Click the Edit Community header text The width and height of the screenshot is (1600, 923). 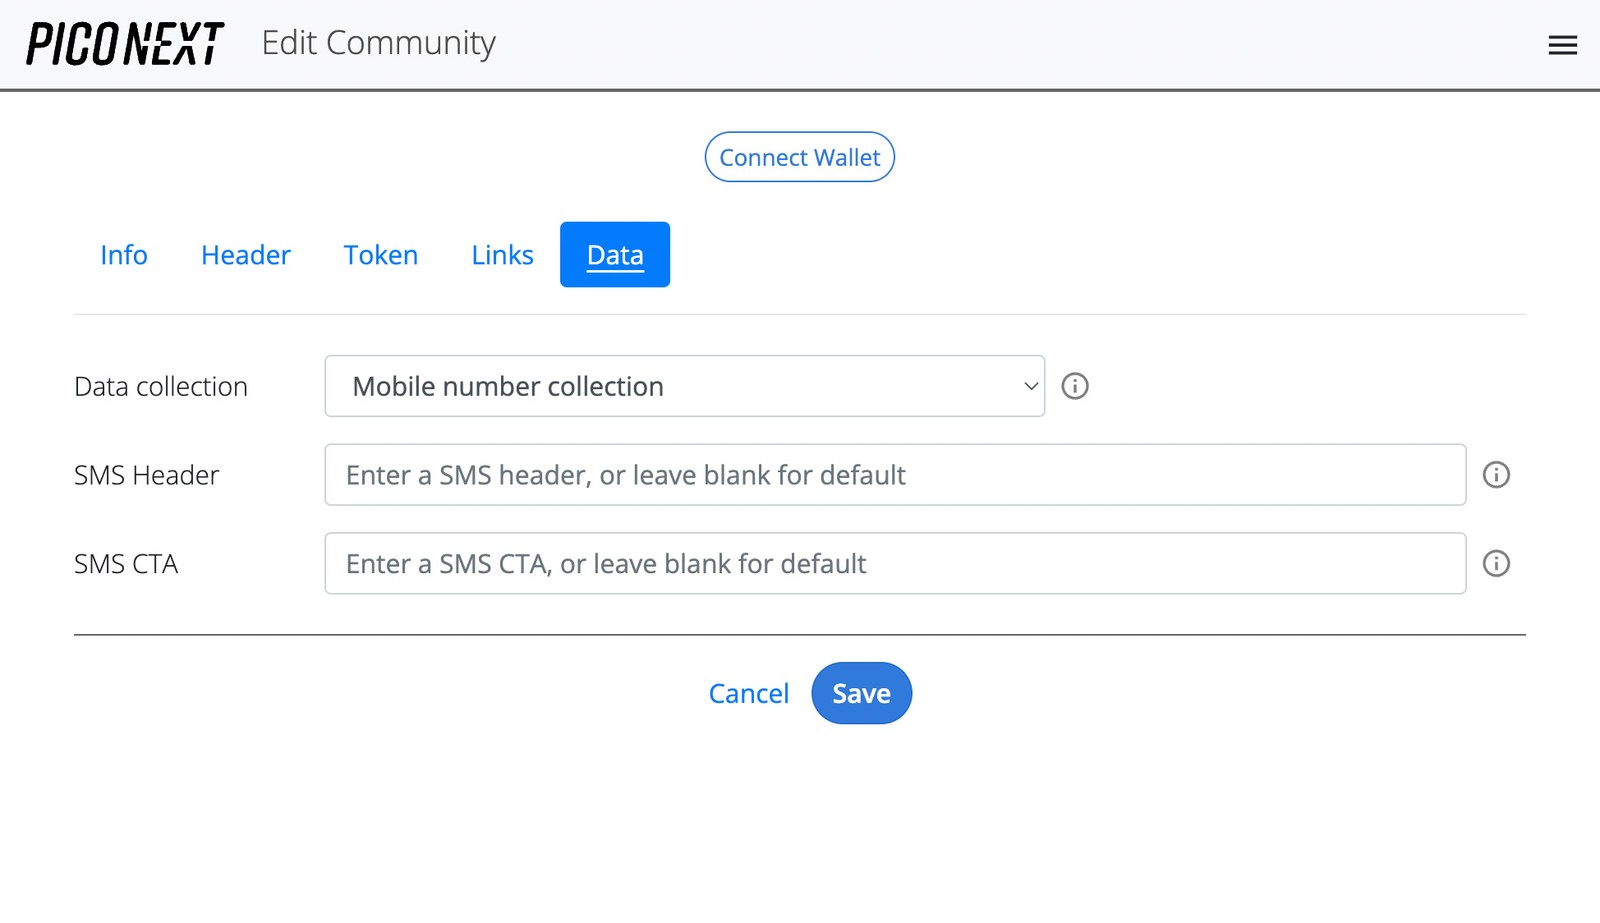tap(378, 43)
